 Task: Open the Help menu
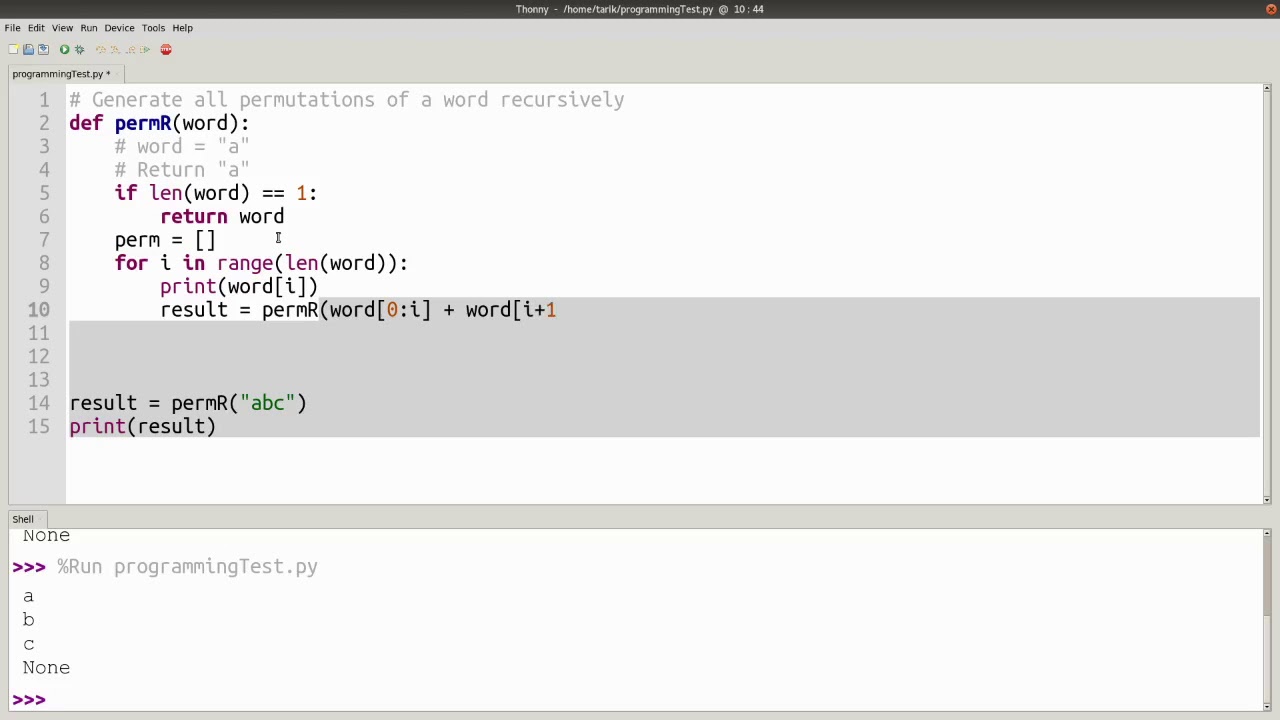182,28
